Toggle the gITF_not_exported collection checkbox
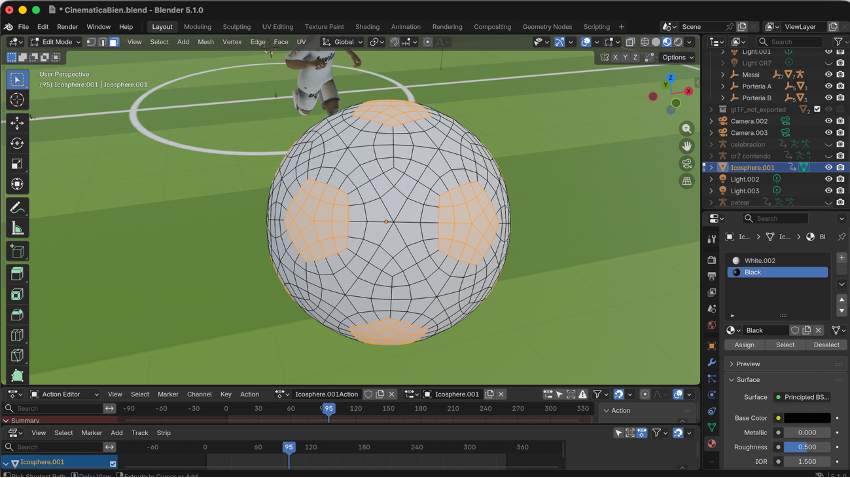 [x=817, y=109]
